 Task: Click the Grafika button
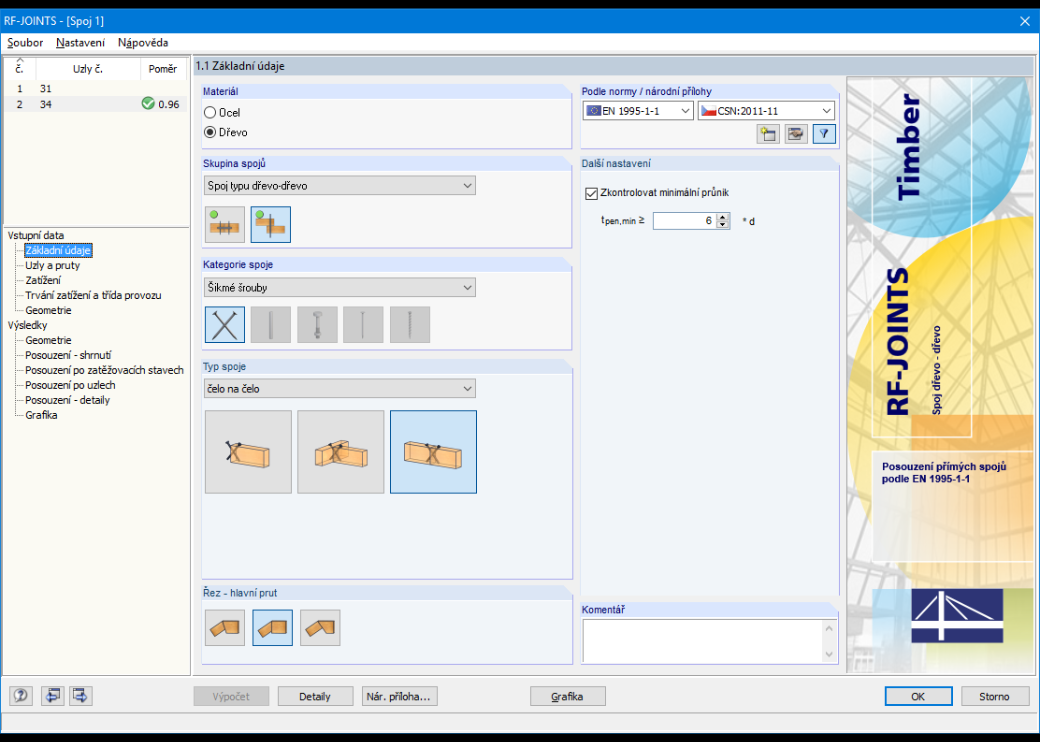pos(568,696)
